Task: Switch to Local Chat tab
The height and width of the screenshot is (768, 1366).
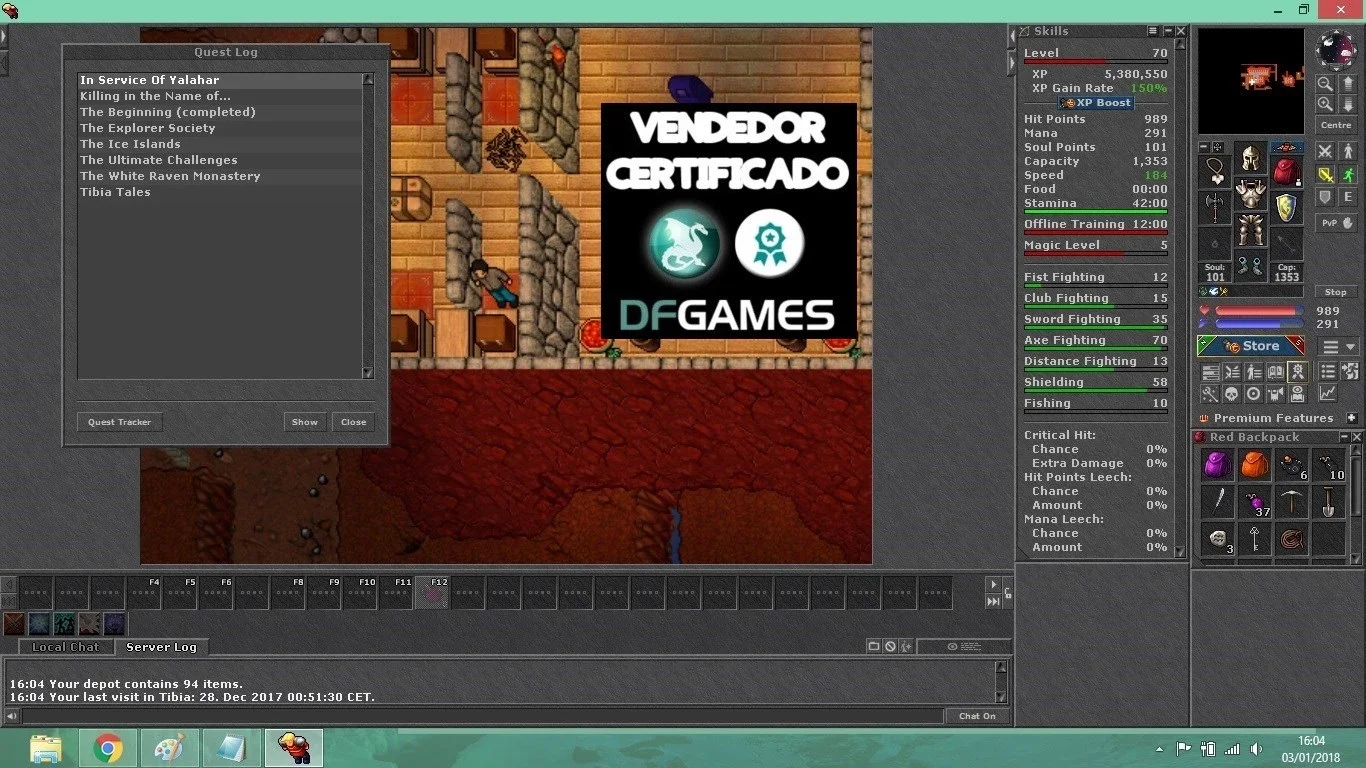Action: (66, 647)
